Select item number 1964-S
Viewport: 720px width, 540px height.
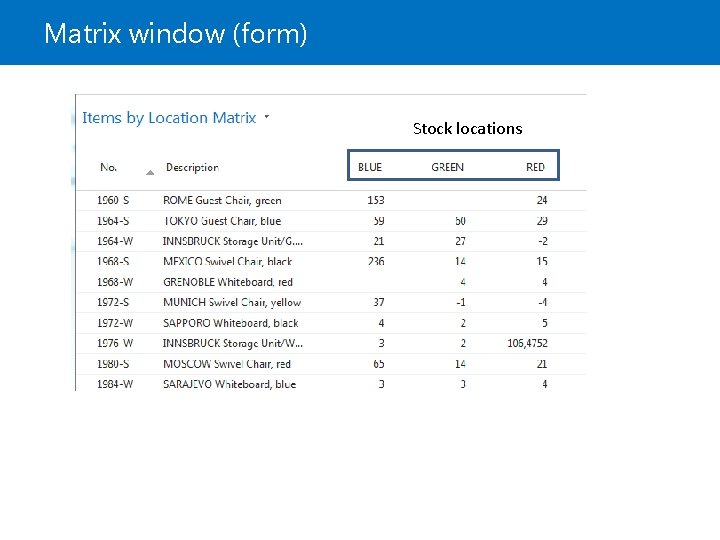coord(113,221)
